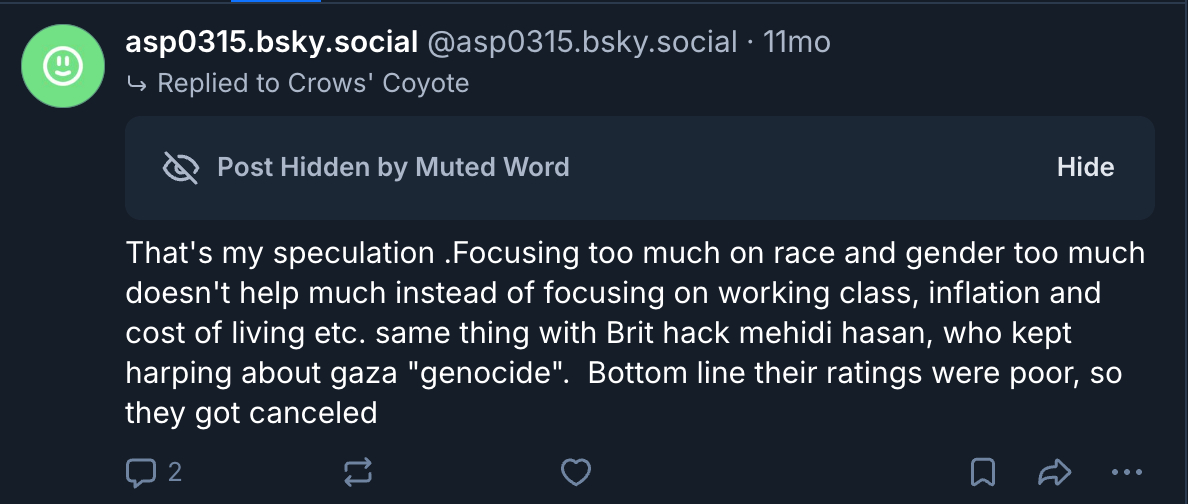Open the share arrow menu
The width and height of the screenshot is (1188, 504).
point(1055,472)
